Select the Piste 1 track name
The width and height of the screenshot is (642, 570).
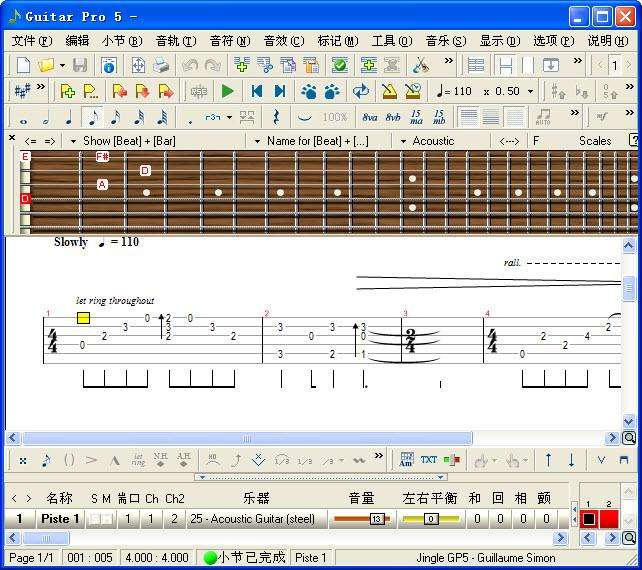pos(60,519)
